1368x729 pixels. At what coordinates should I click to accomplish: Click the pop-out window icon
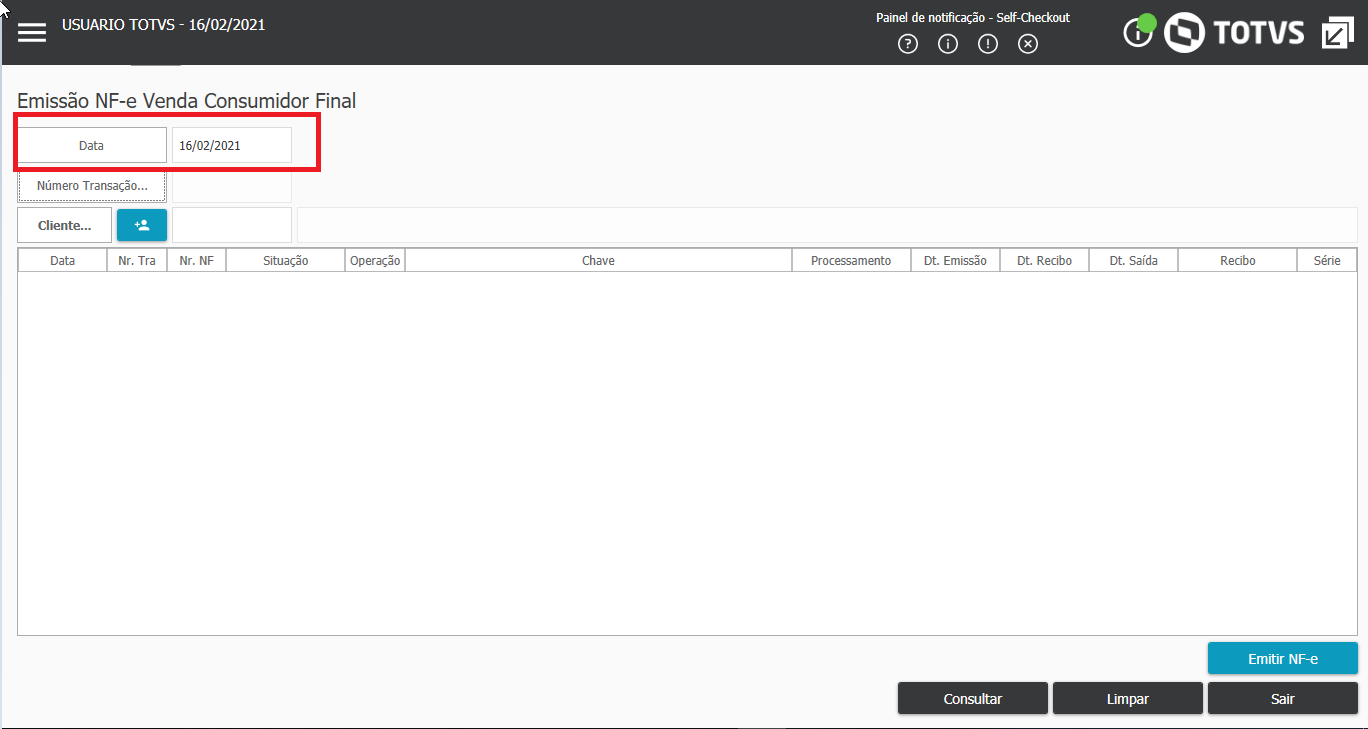1337,33
